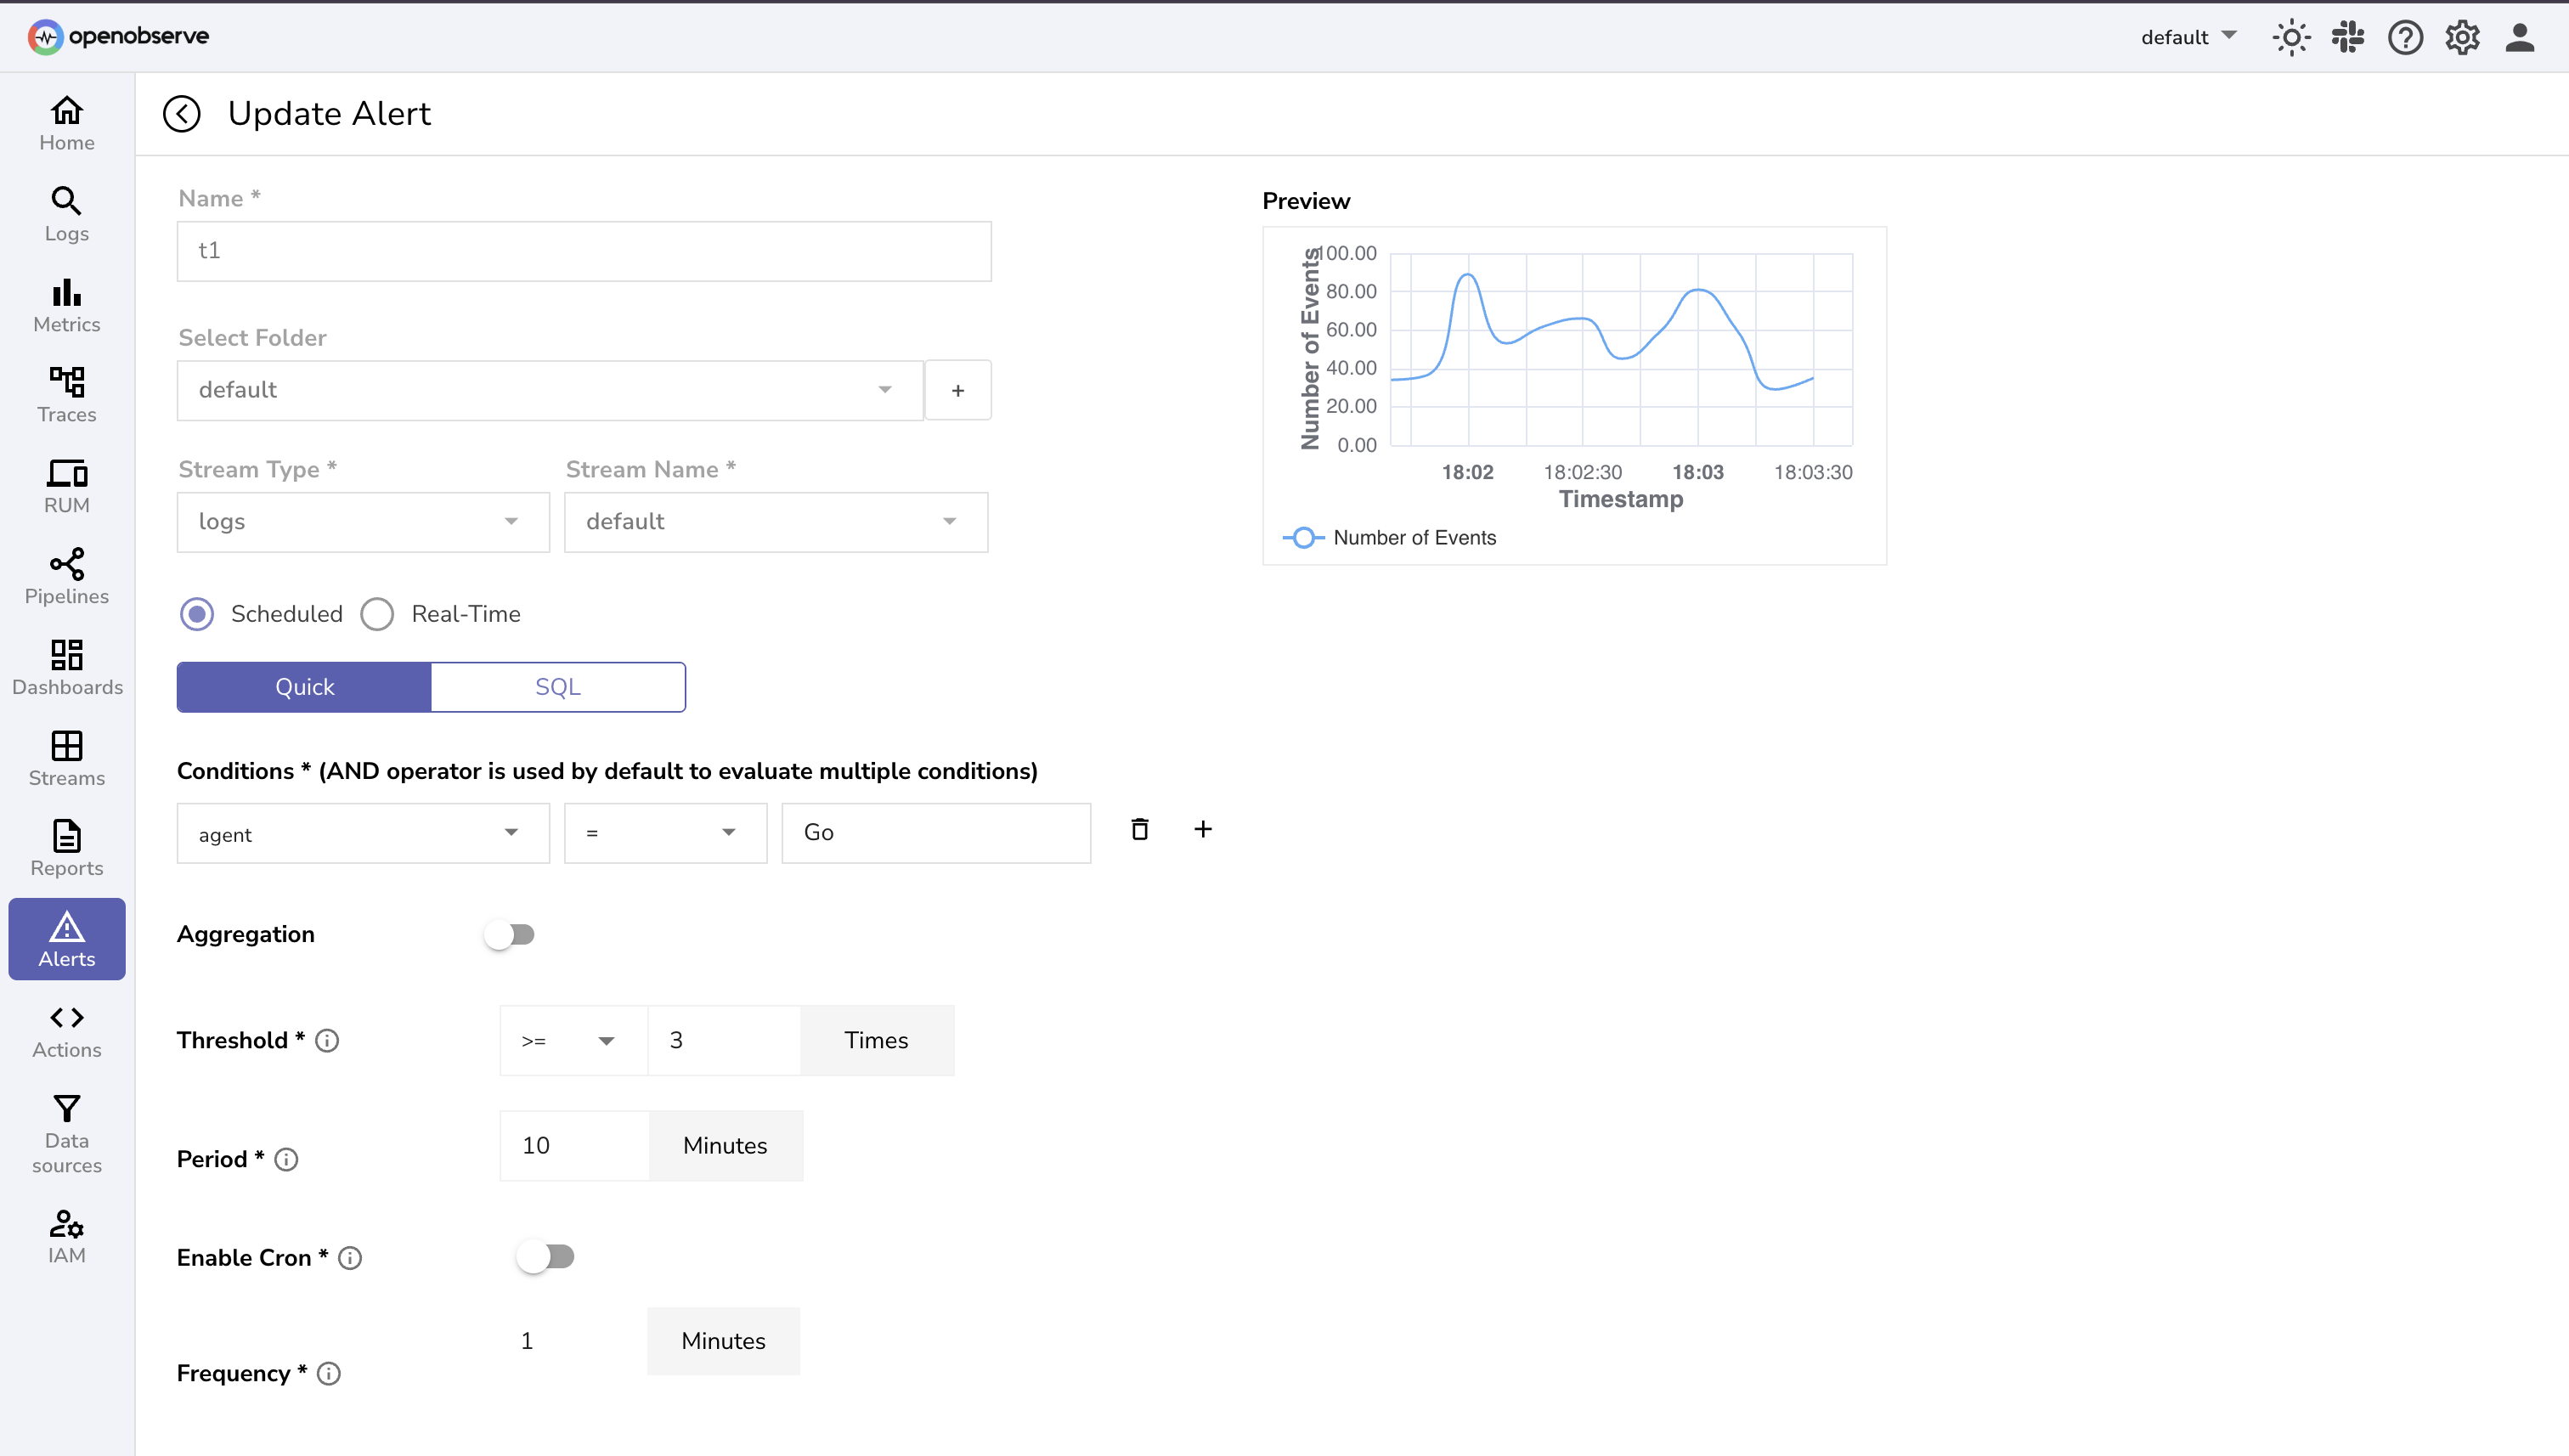Go back from Update Alert
Viewport: 2569px width, 1456px height.
pos(181,113)
